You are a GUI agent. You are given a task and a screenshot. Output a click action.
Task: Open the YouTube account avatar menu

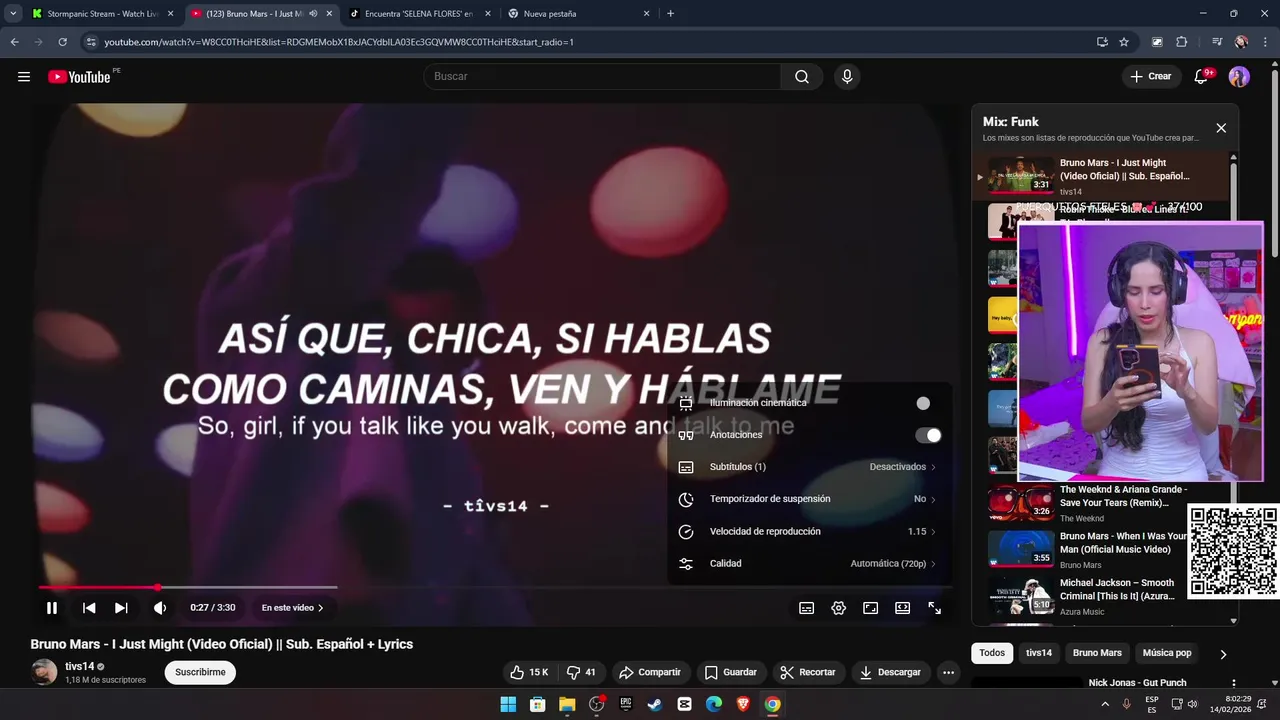tap(1239, 77)
